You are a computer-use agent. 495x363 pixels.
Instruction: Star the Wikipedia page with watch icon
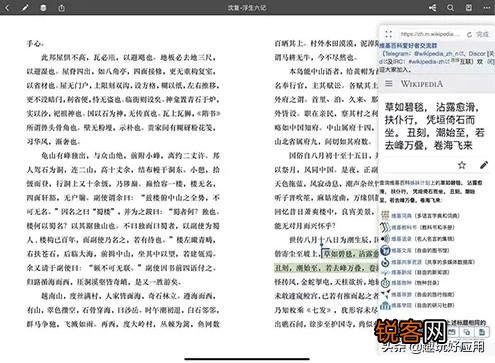pyautogui.click(x=462, y=165)
